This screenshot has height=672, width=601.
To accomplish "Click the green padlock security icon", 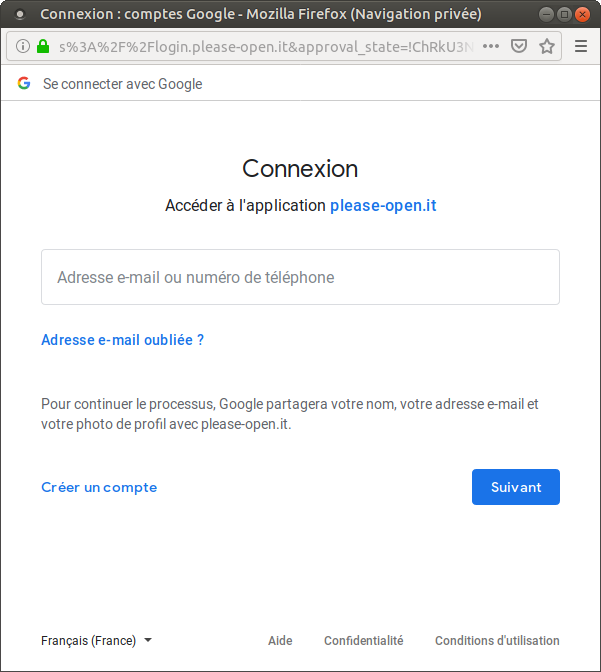I will [x=43, y=46].
